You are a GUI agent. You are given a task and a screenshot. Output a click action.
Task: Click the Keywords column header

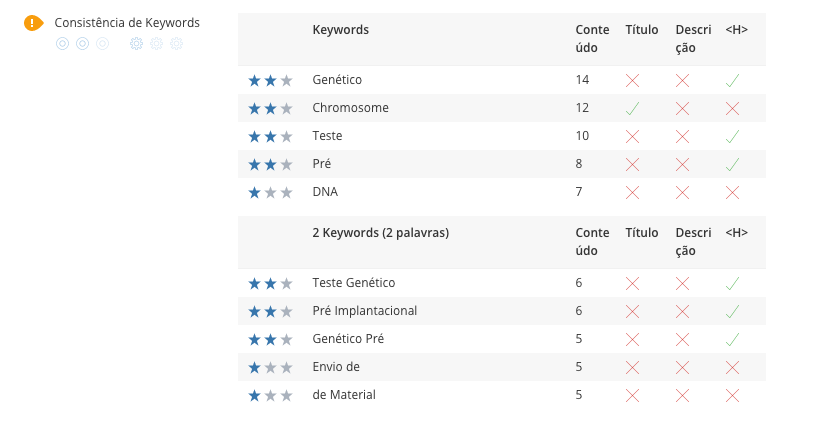point(341,30)
